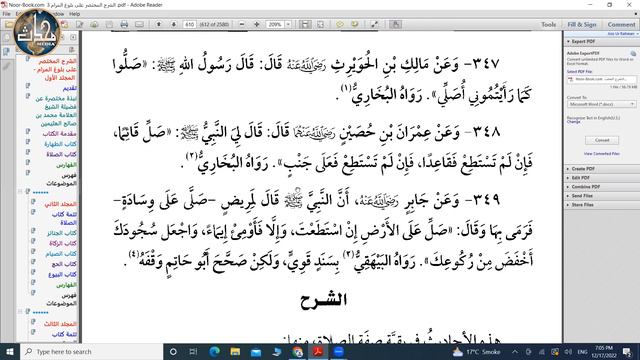Open the email envelope icon in toolbar
Viewport: 640px width, 360px height.
click(139, 24)
